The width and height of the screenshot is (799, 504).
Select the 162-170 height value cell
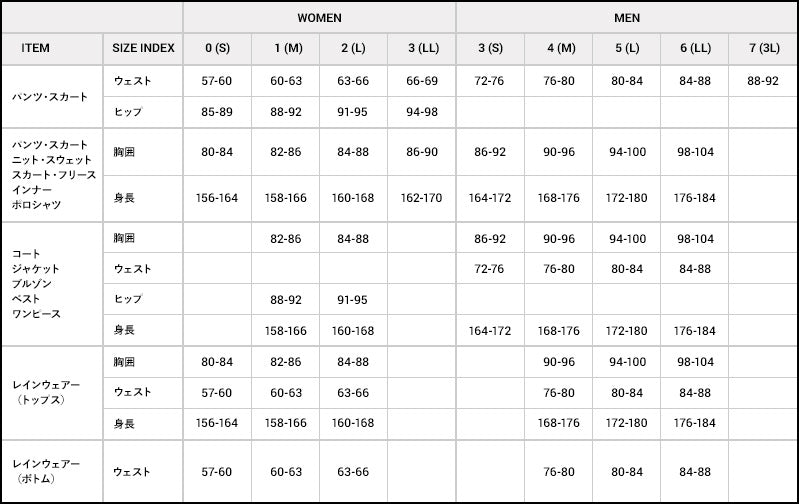coord(421,198)
